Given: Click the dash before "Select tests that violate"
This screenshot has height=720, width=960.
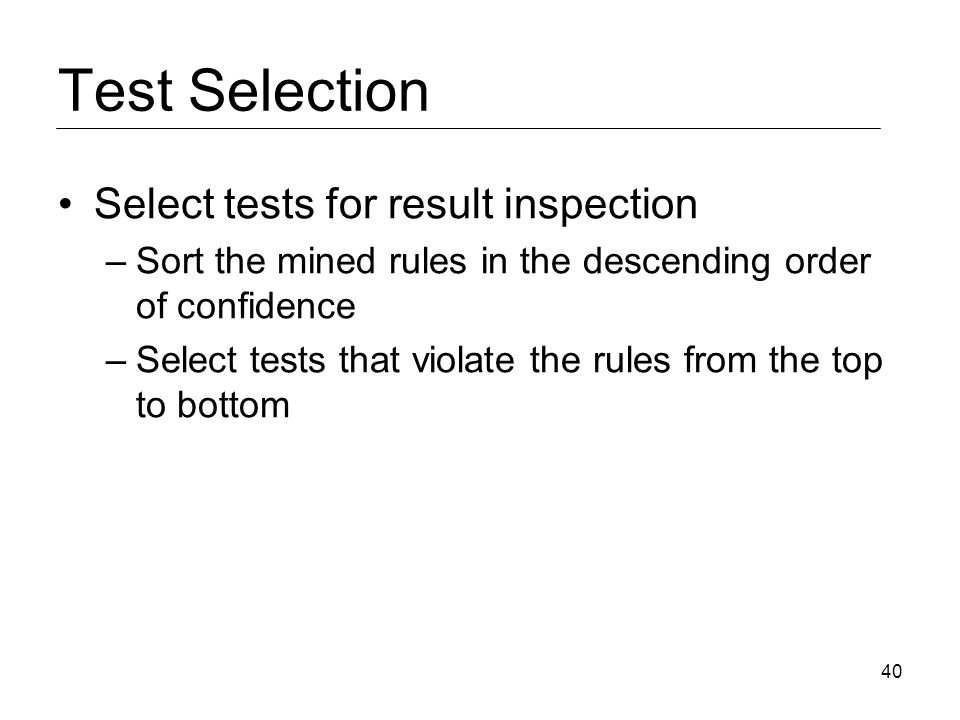Looking at the screenshot, I should (116, 361).
